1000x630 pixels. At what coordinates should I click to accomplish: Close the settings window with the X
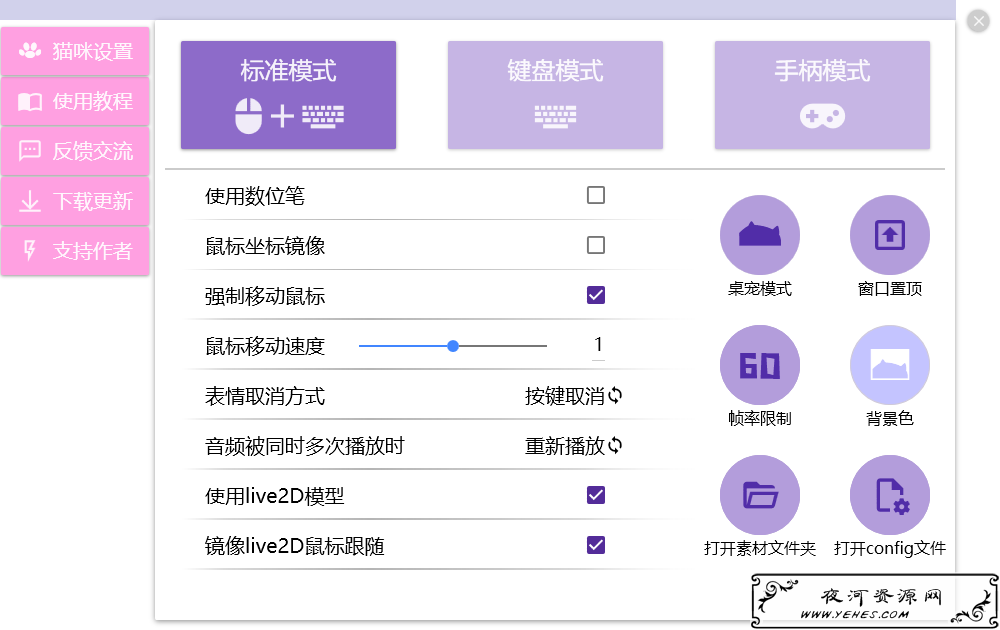point(978,21)
